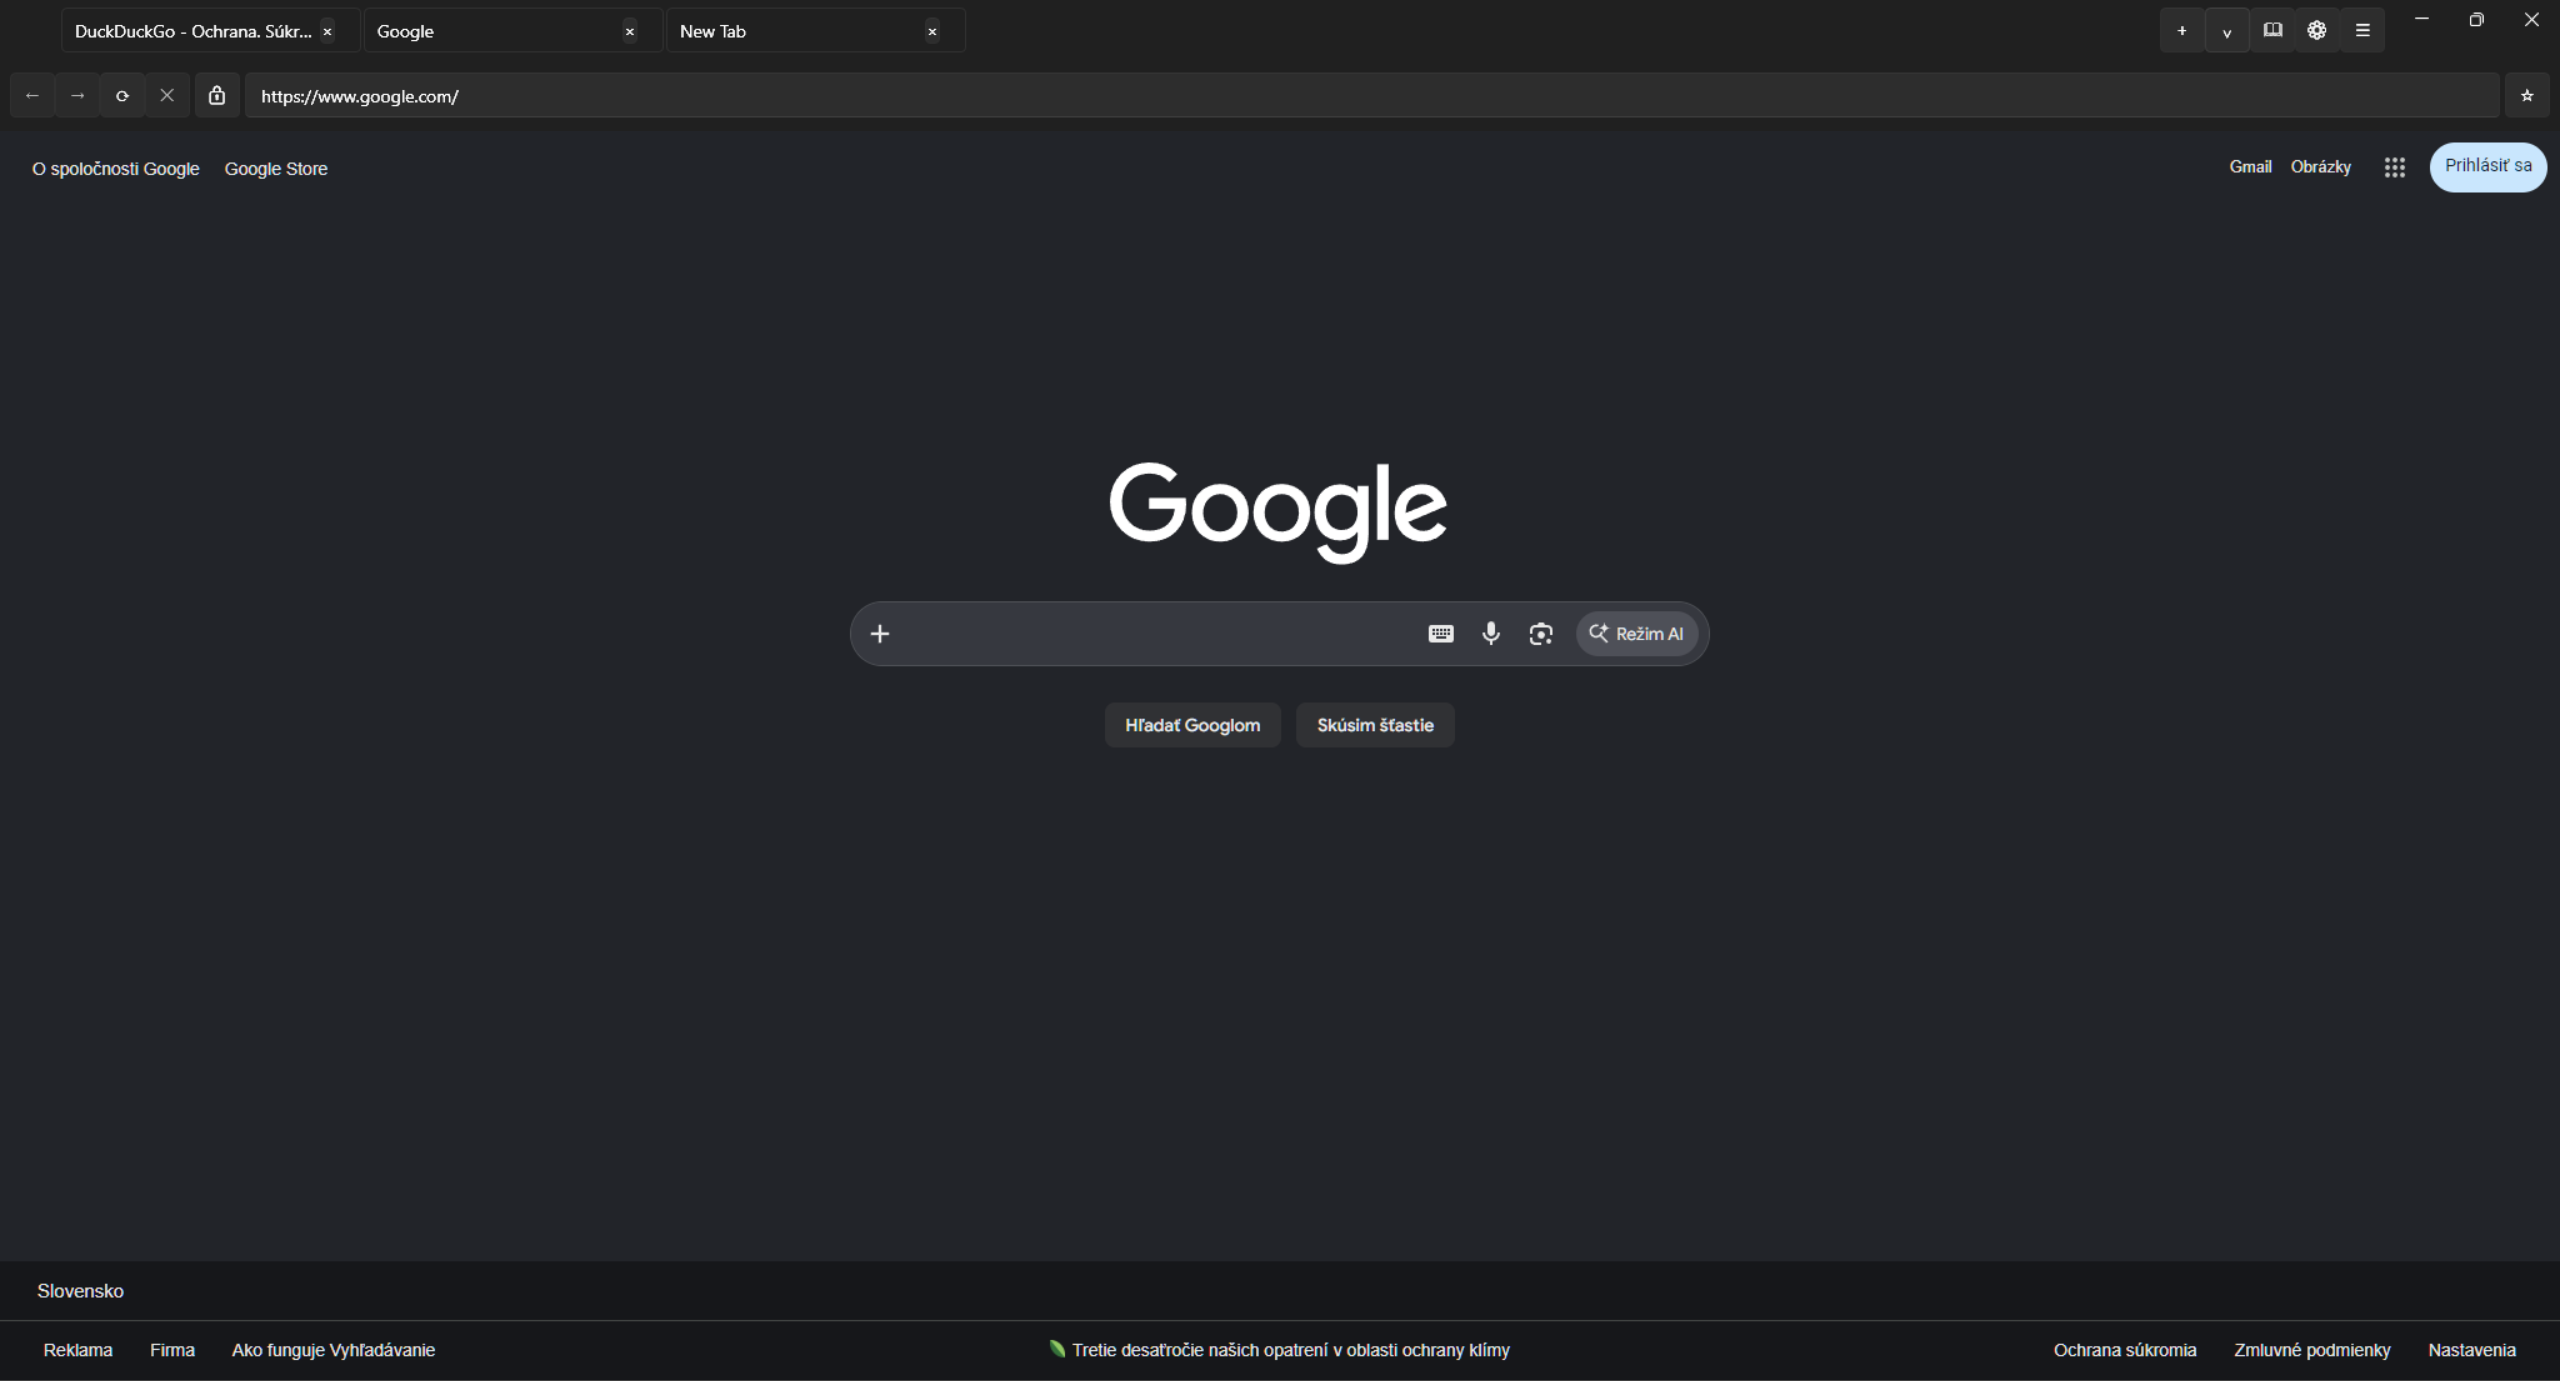Image resolution: width=2560 pixels, height=1381 pixels.
Task: Open Obrázky images link
Action: click(2321, 167)
